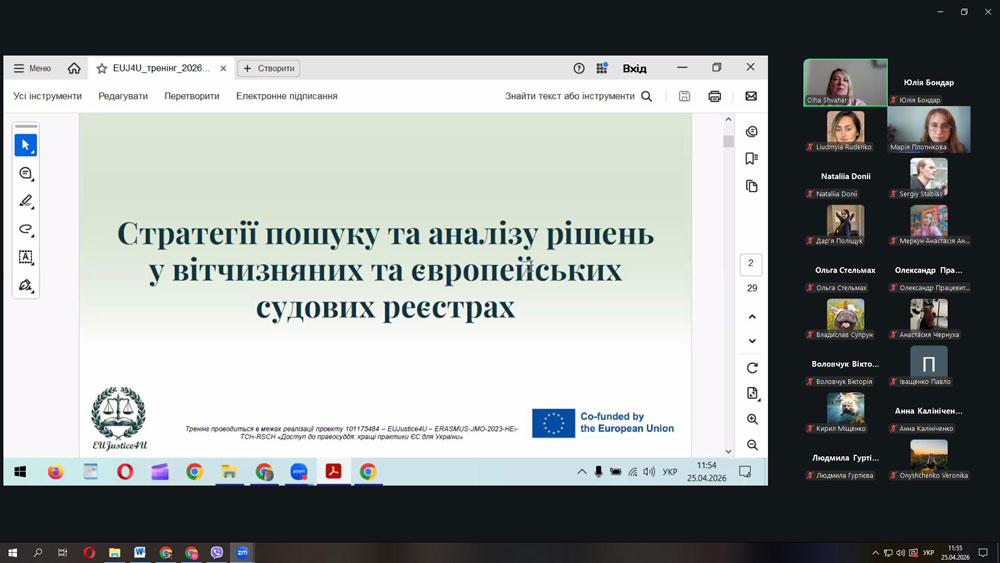
Task: Open the Acrobat help question mark
Action: tap(578, 68)
